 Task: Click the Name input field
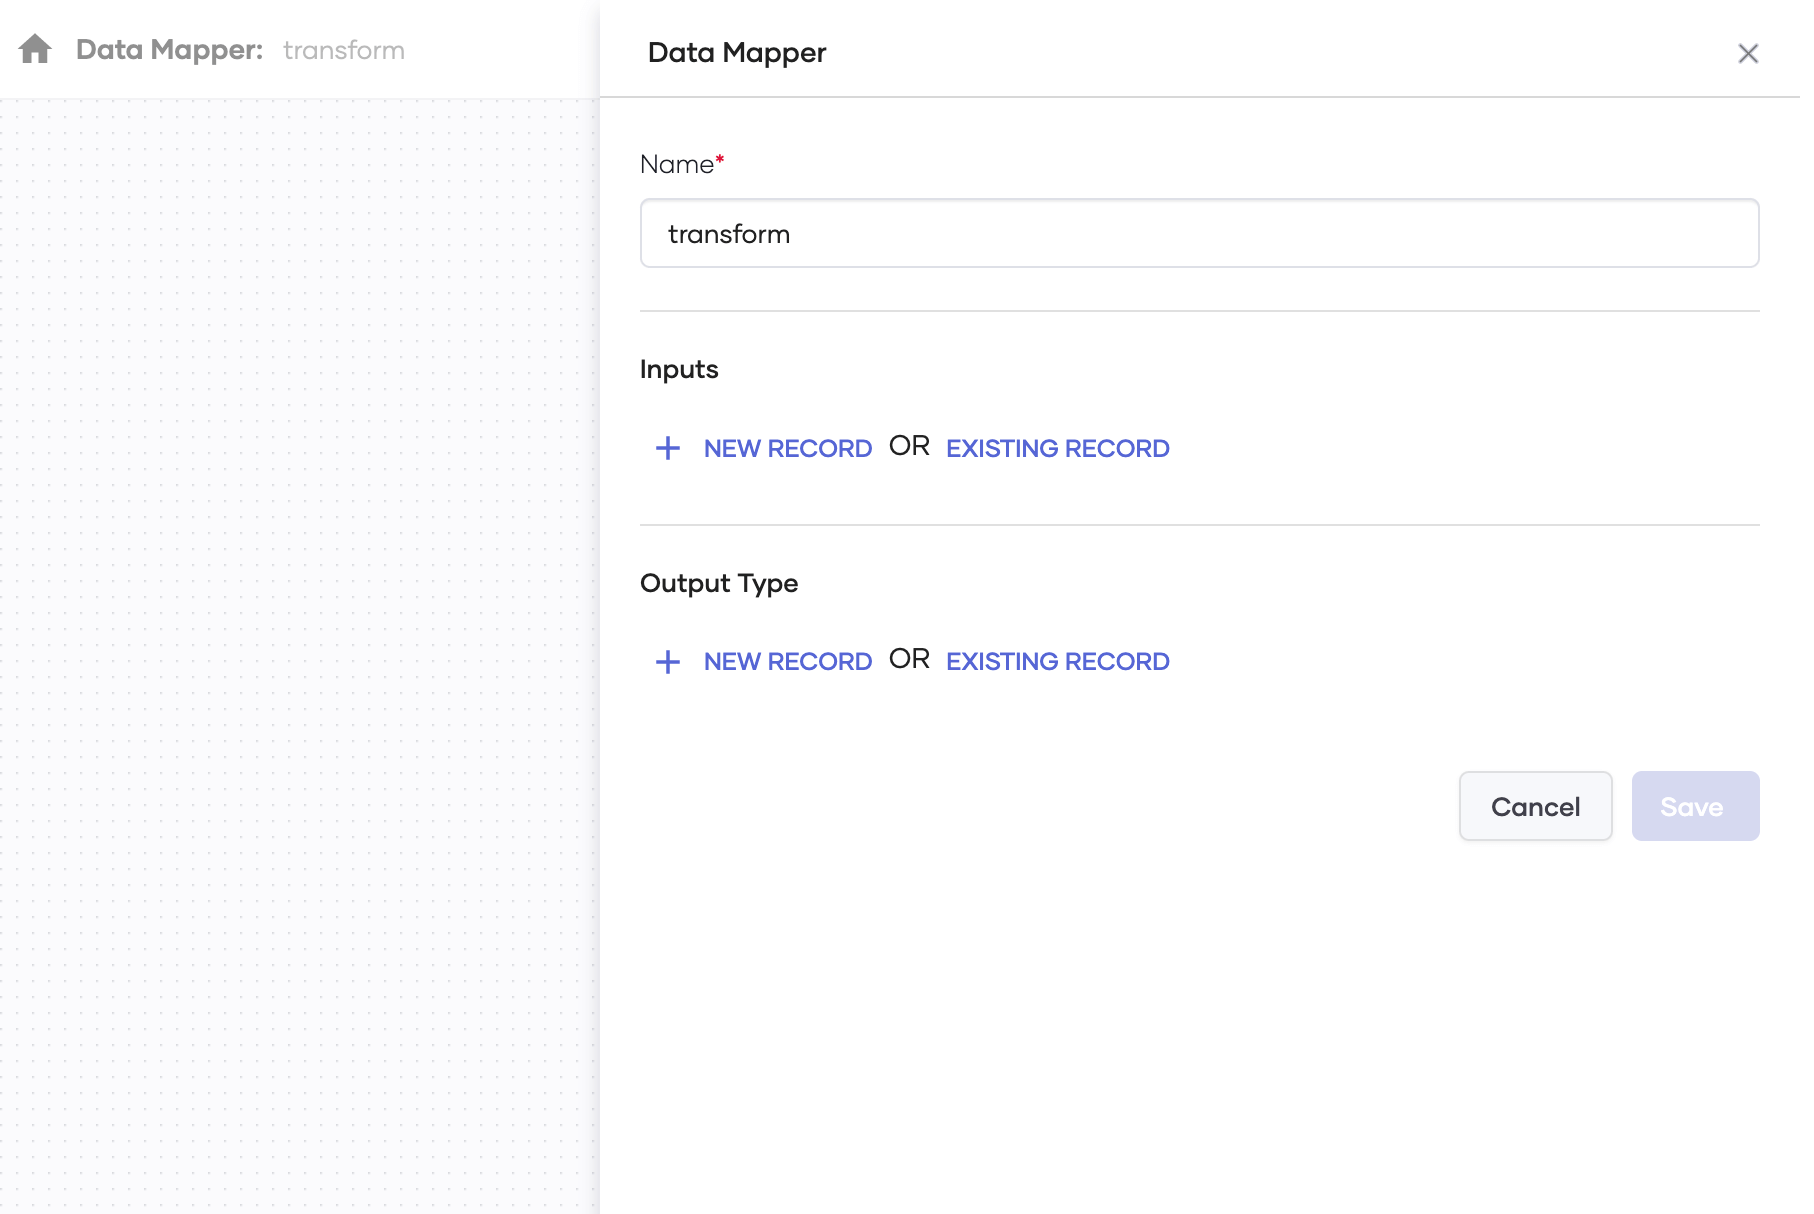(x=1199, y=233)
